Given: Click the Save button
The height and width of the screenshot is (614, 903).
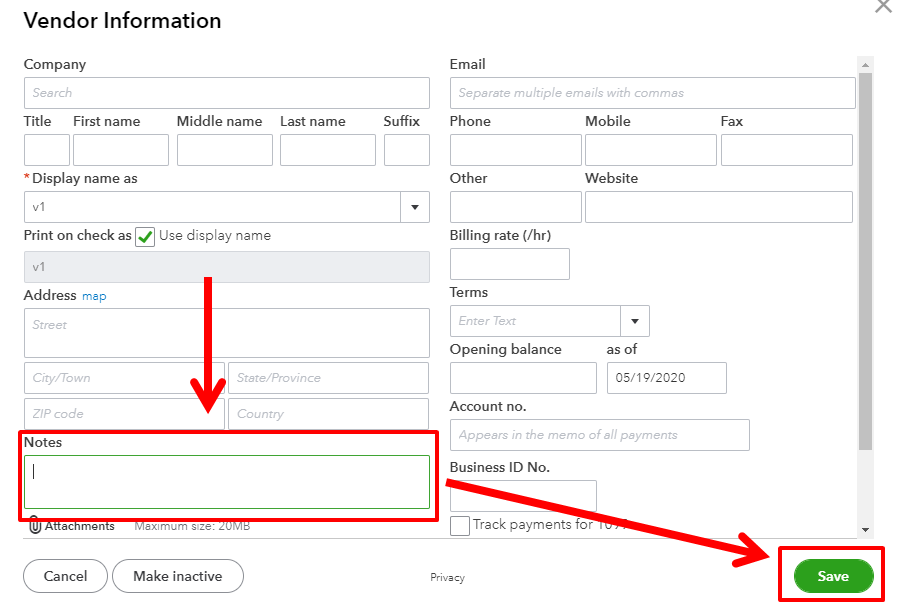Looking at the screenshot, I should [x=833, y=576].
